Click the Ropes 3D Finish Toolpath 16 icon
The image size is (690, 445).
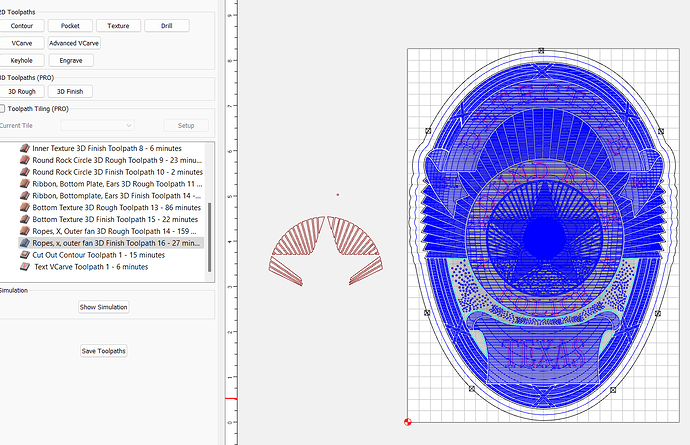pos(25,243)
